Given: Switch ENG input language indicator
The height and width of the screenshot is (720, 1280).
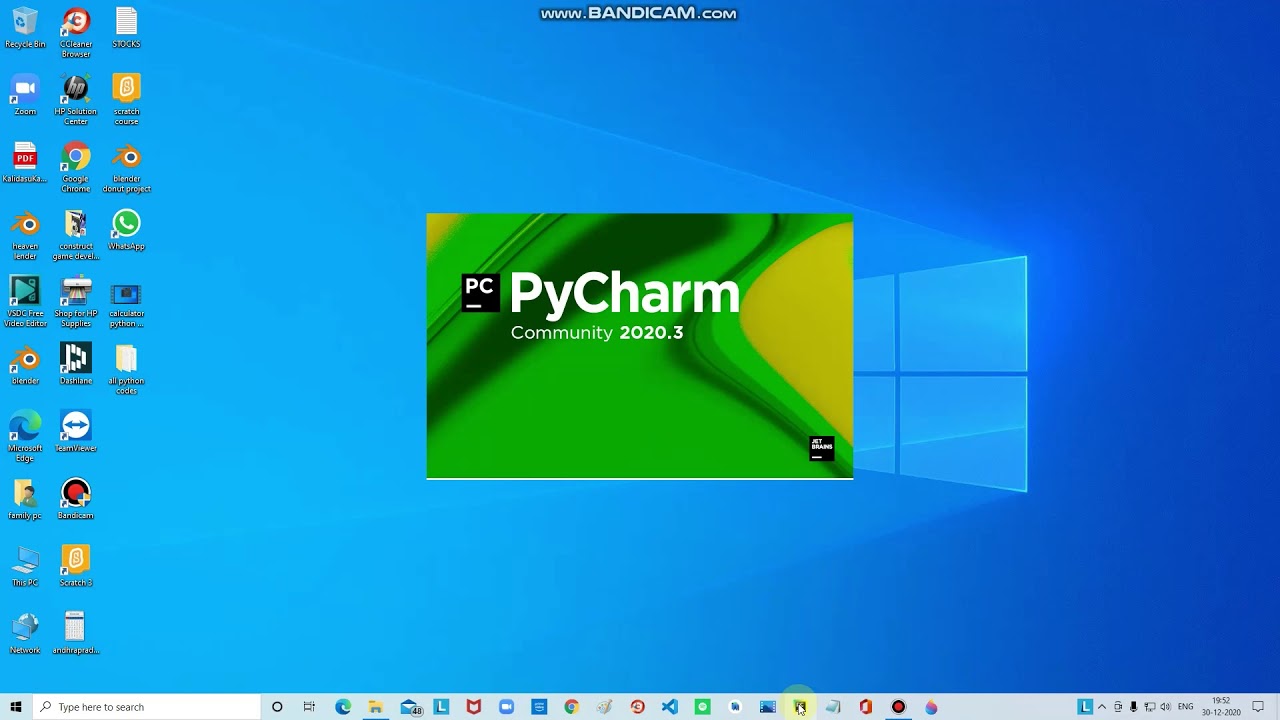Looking at the screenshot, I should [x=1186, y=707].
